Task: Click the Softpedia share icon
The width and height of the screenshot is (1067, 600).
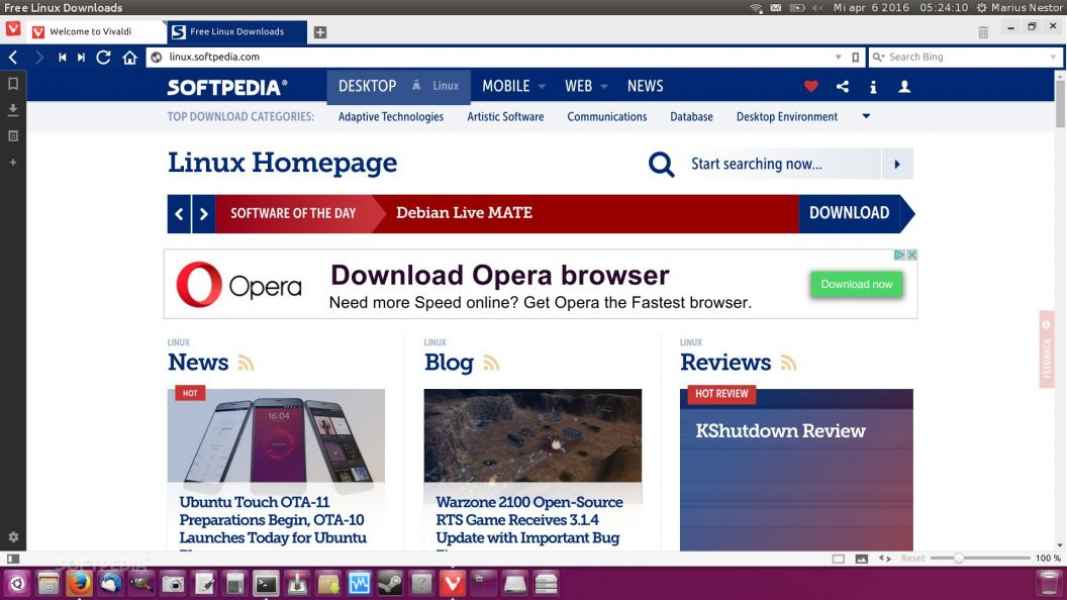Action: point(842,87)
